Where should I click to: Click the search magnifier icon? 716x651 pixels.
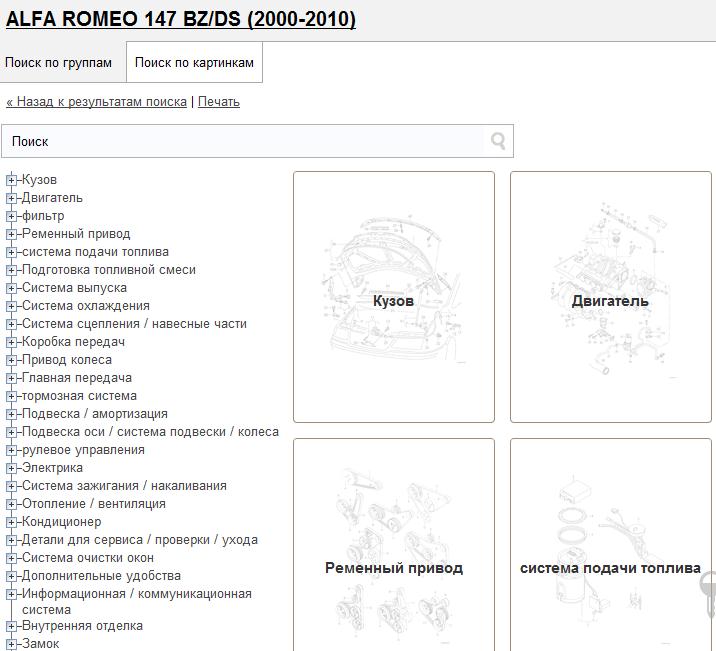coord(498,141)
